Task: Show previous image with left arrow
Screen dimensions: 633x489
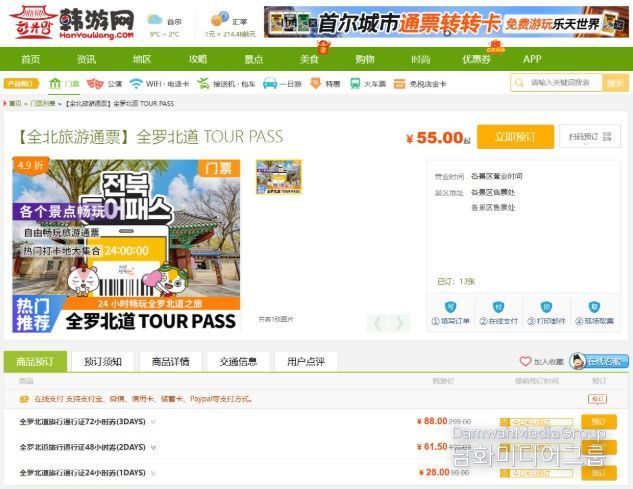Action: 377,323
